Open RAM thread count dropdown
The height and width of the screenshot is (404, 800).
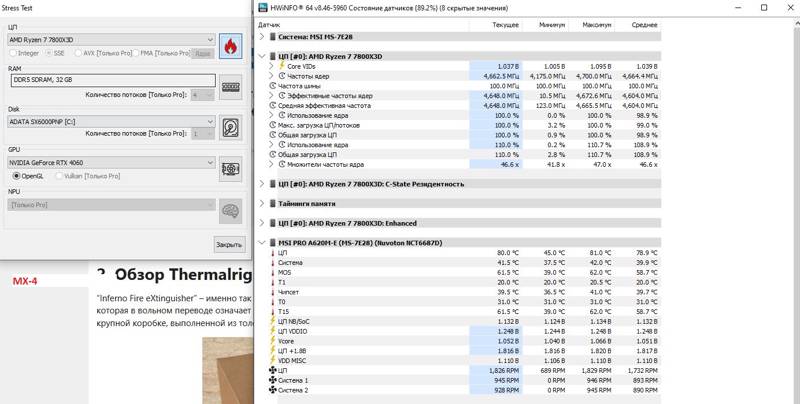pos(203,95)
